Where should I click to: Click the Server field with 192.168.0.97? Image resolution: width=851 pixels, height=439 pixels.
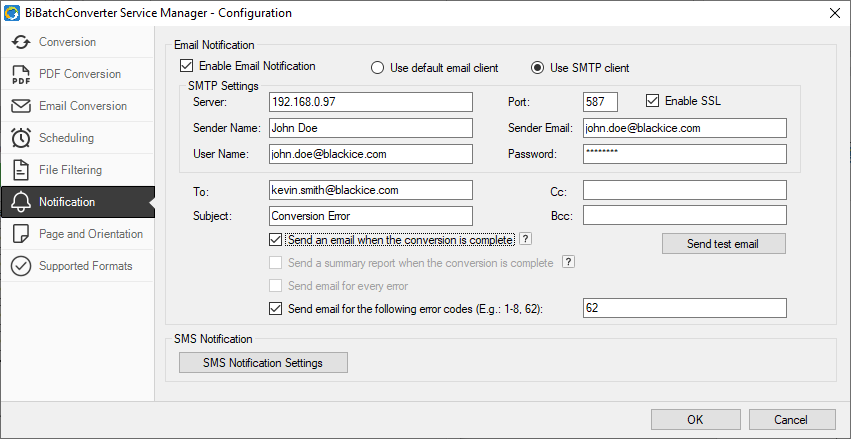point(371,102)
